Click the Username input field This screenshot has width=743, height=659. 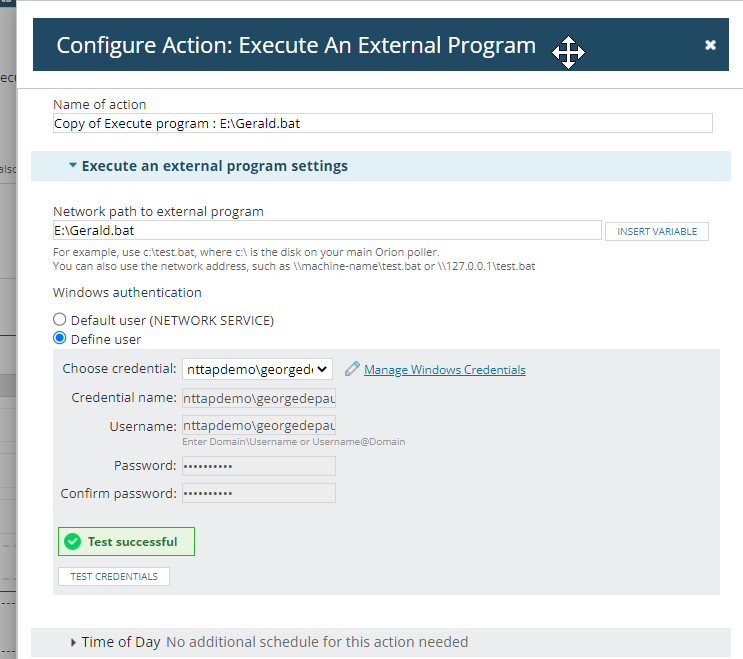click(258, 426)
